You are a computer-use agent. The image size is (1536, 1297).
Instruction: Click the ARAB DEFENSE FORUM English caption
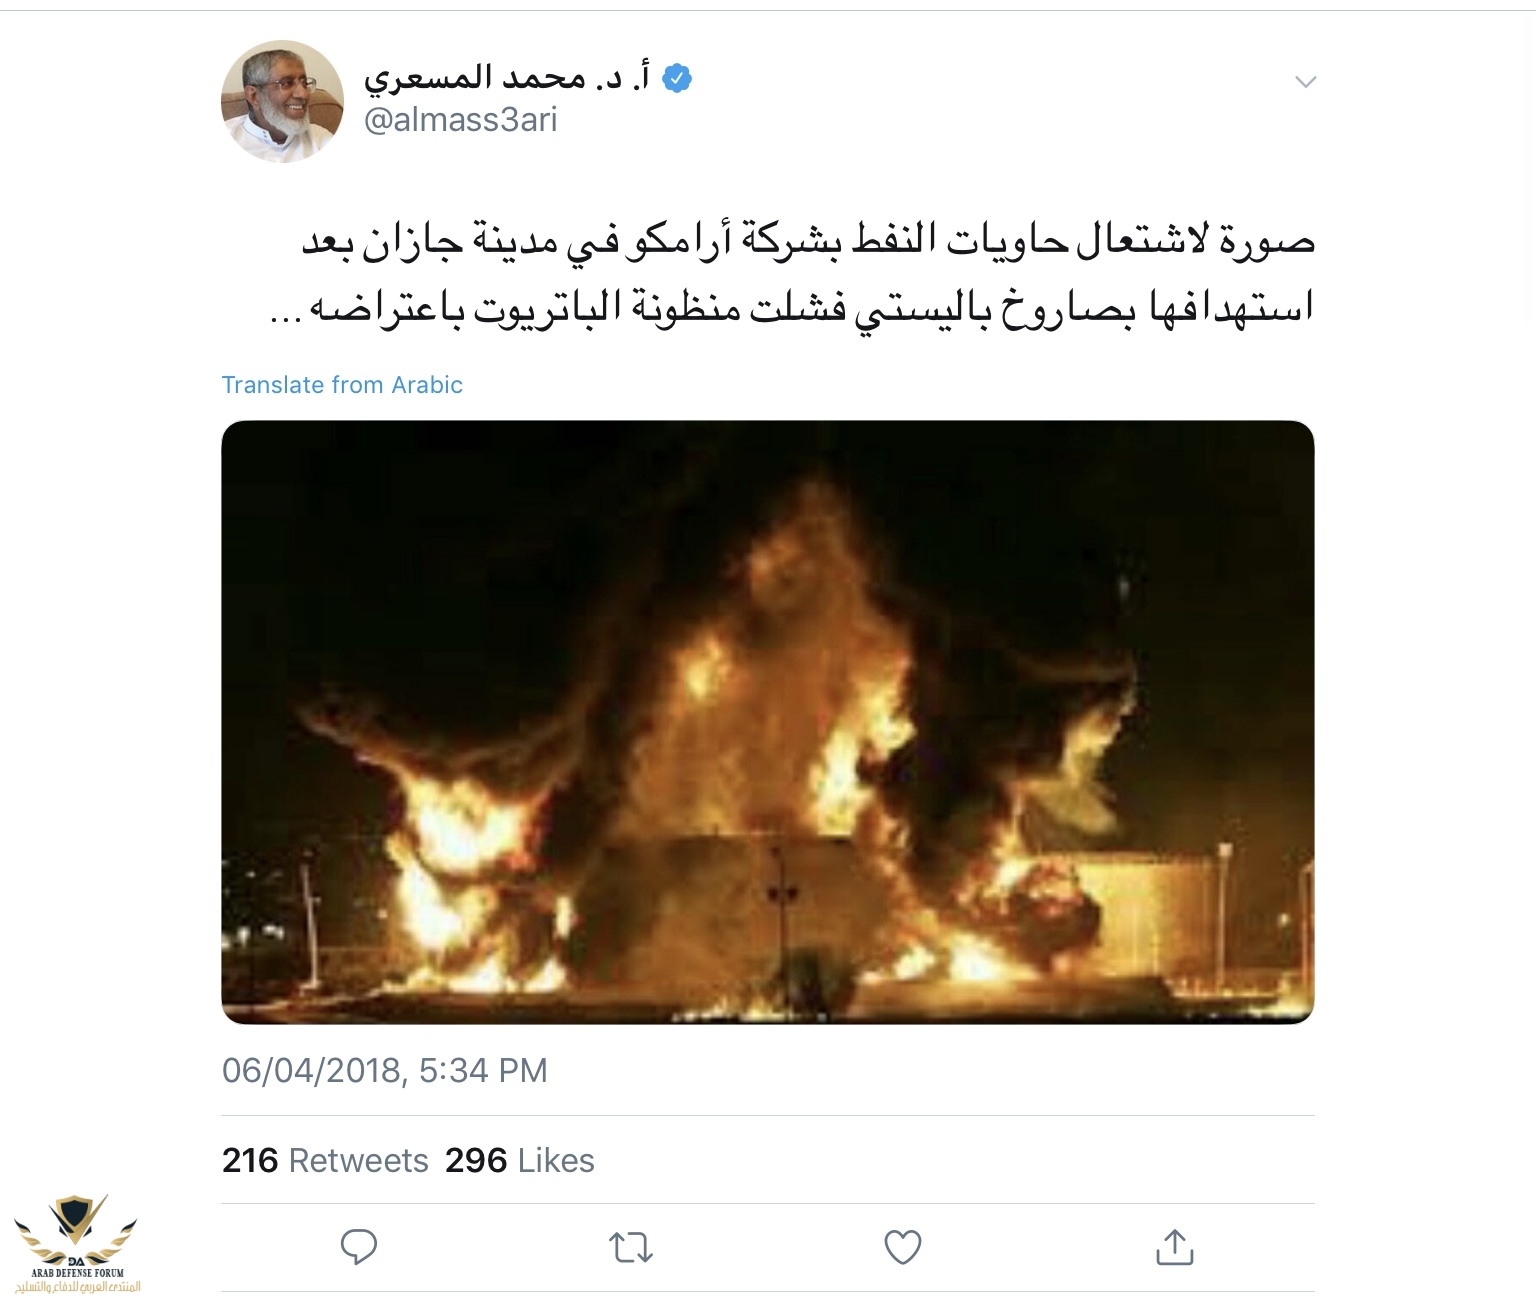click(77, 1273)
